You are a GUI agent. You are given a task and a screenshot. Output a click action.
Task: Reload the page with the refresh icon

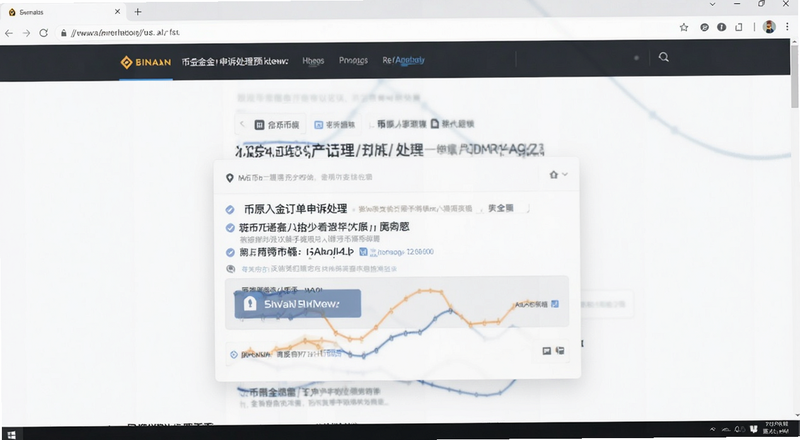(44, 33)
